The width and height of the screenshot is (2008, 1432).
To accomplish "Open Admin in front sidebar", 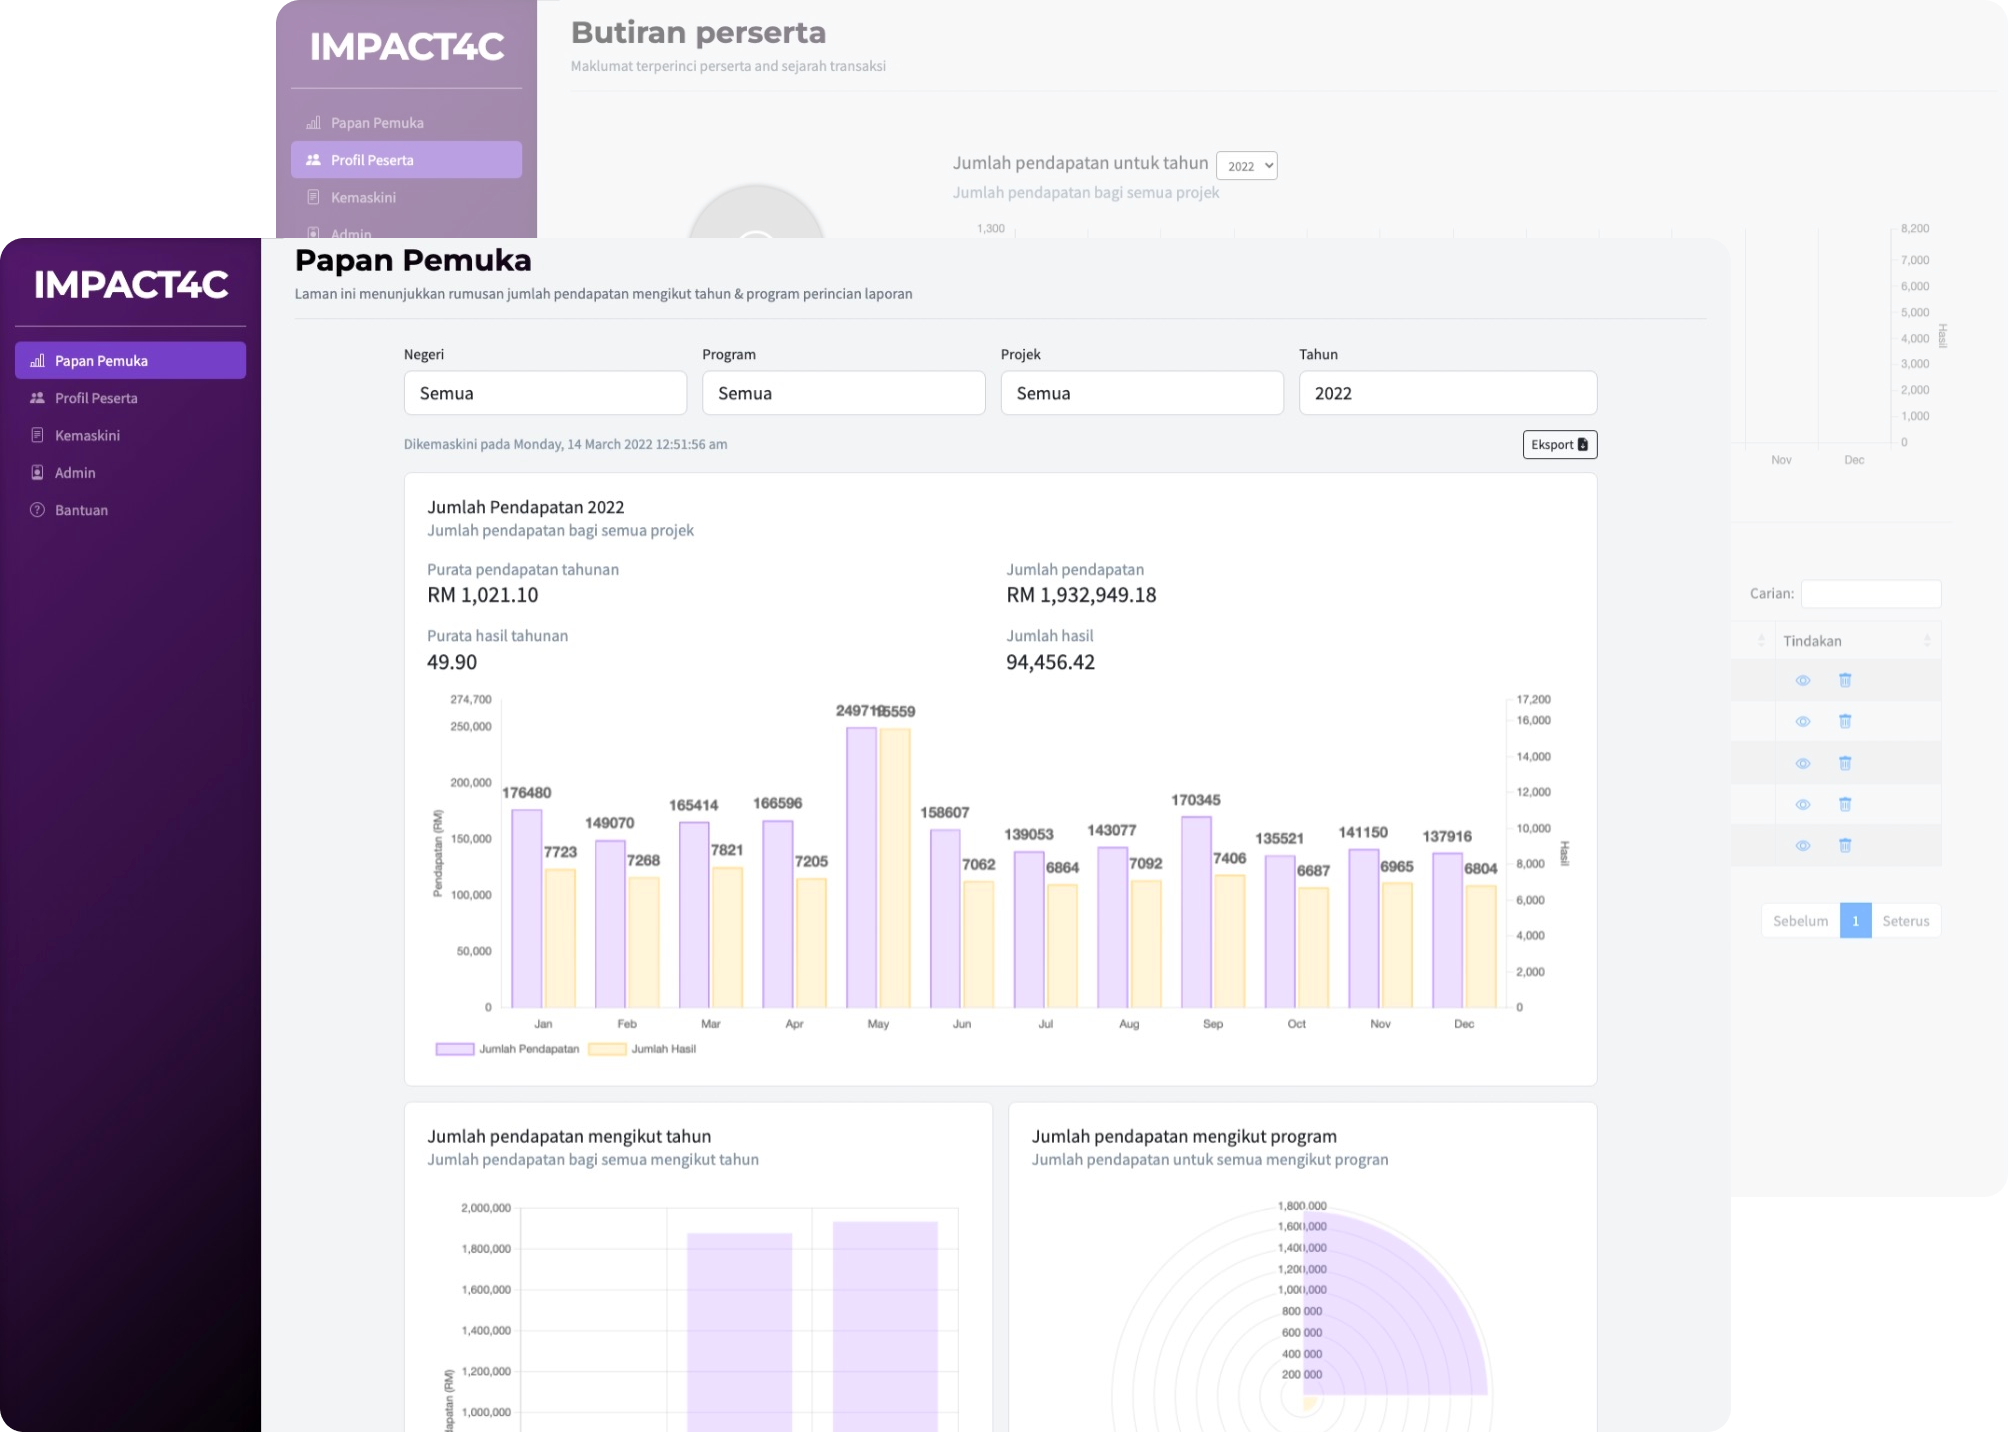I will pos(130,473).
